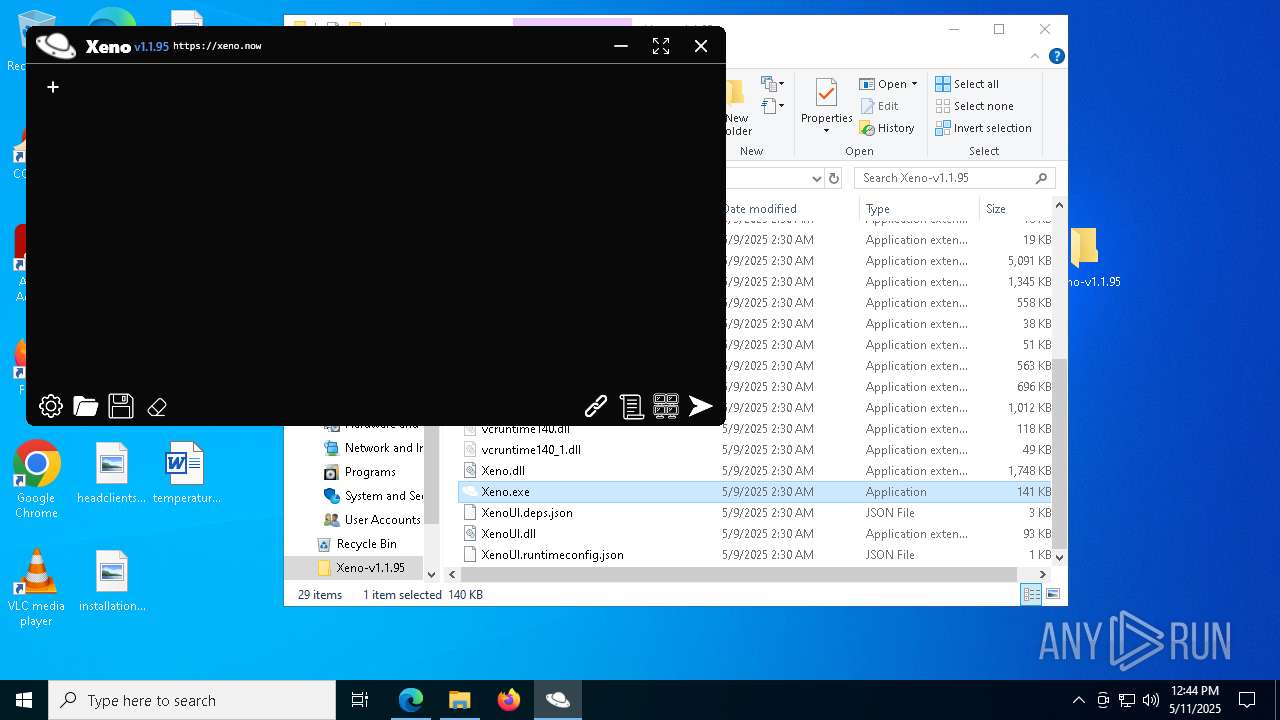Show hidden tray icons chevron
This screenshot has height=720, width=1280.
(1078, 700)
